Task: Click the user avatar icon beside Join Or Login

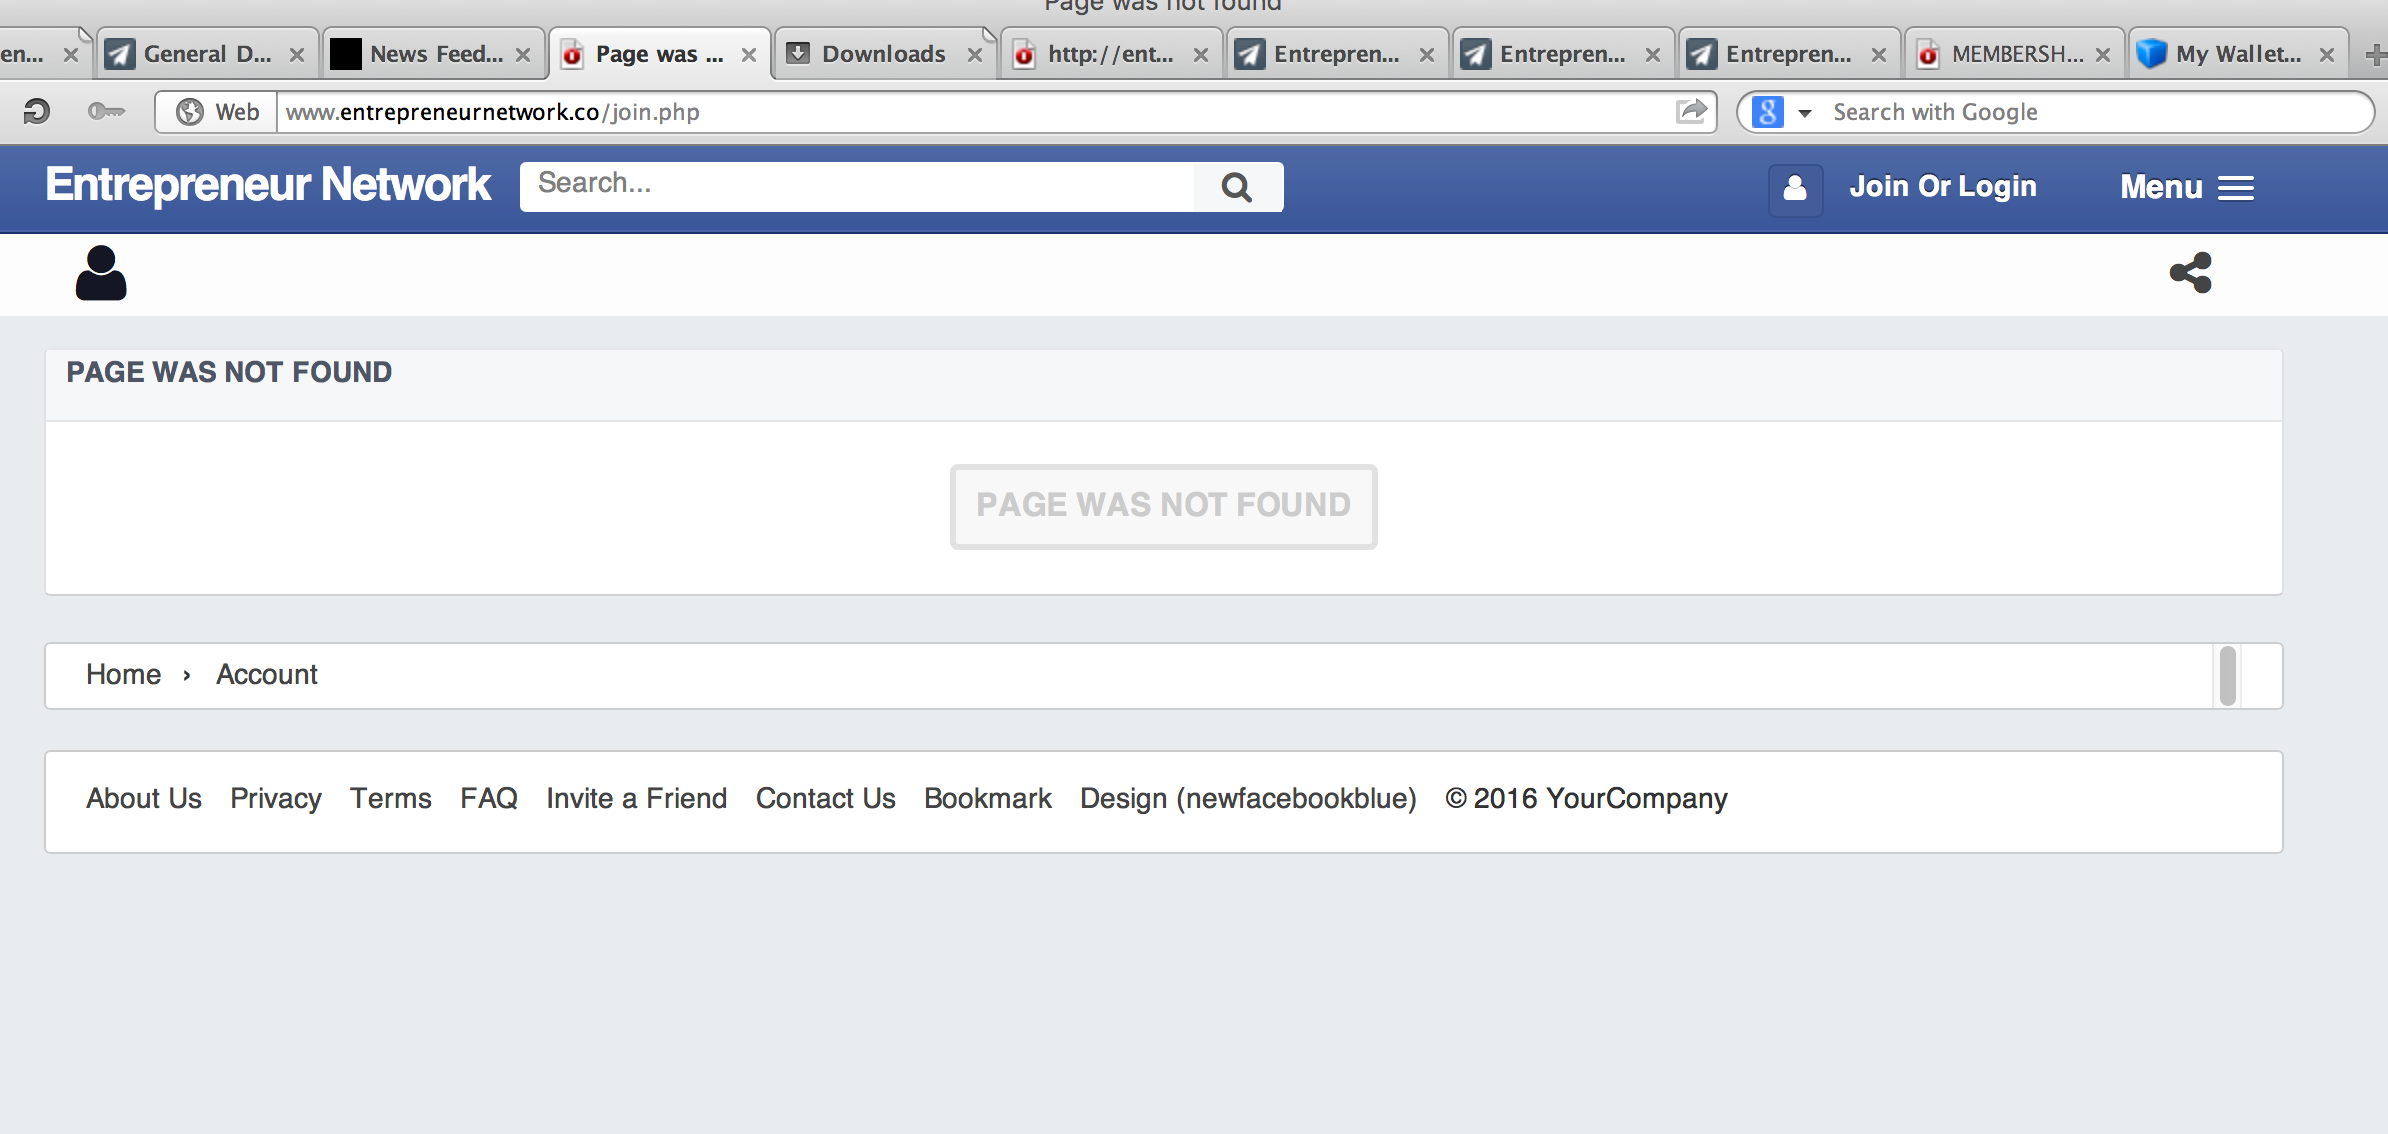Action: point(1795,188)
